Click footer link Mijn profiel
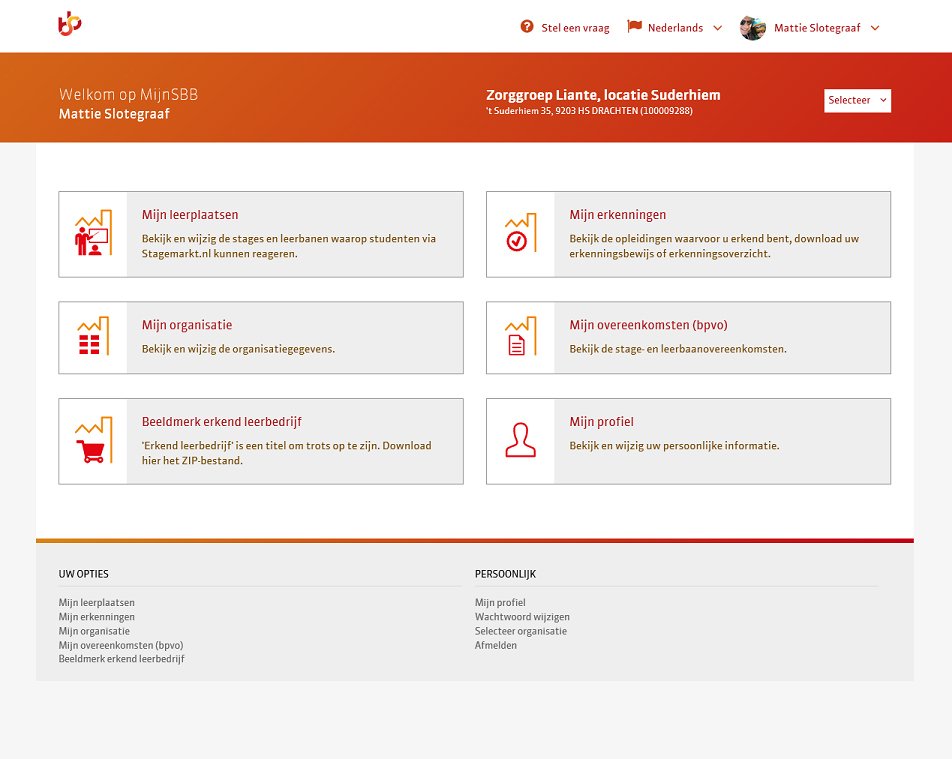Viewport: 952px width, 759px height. 500,602
